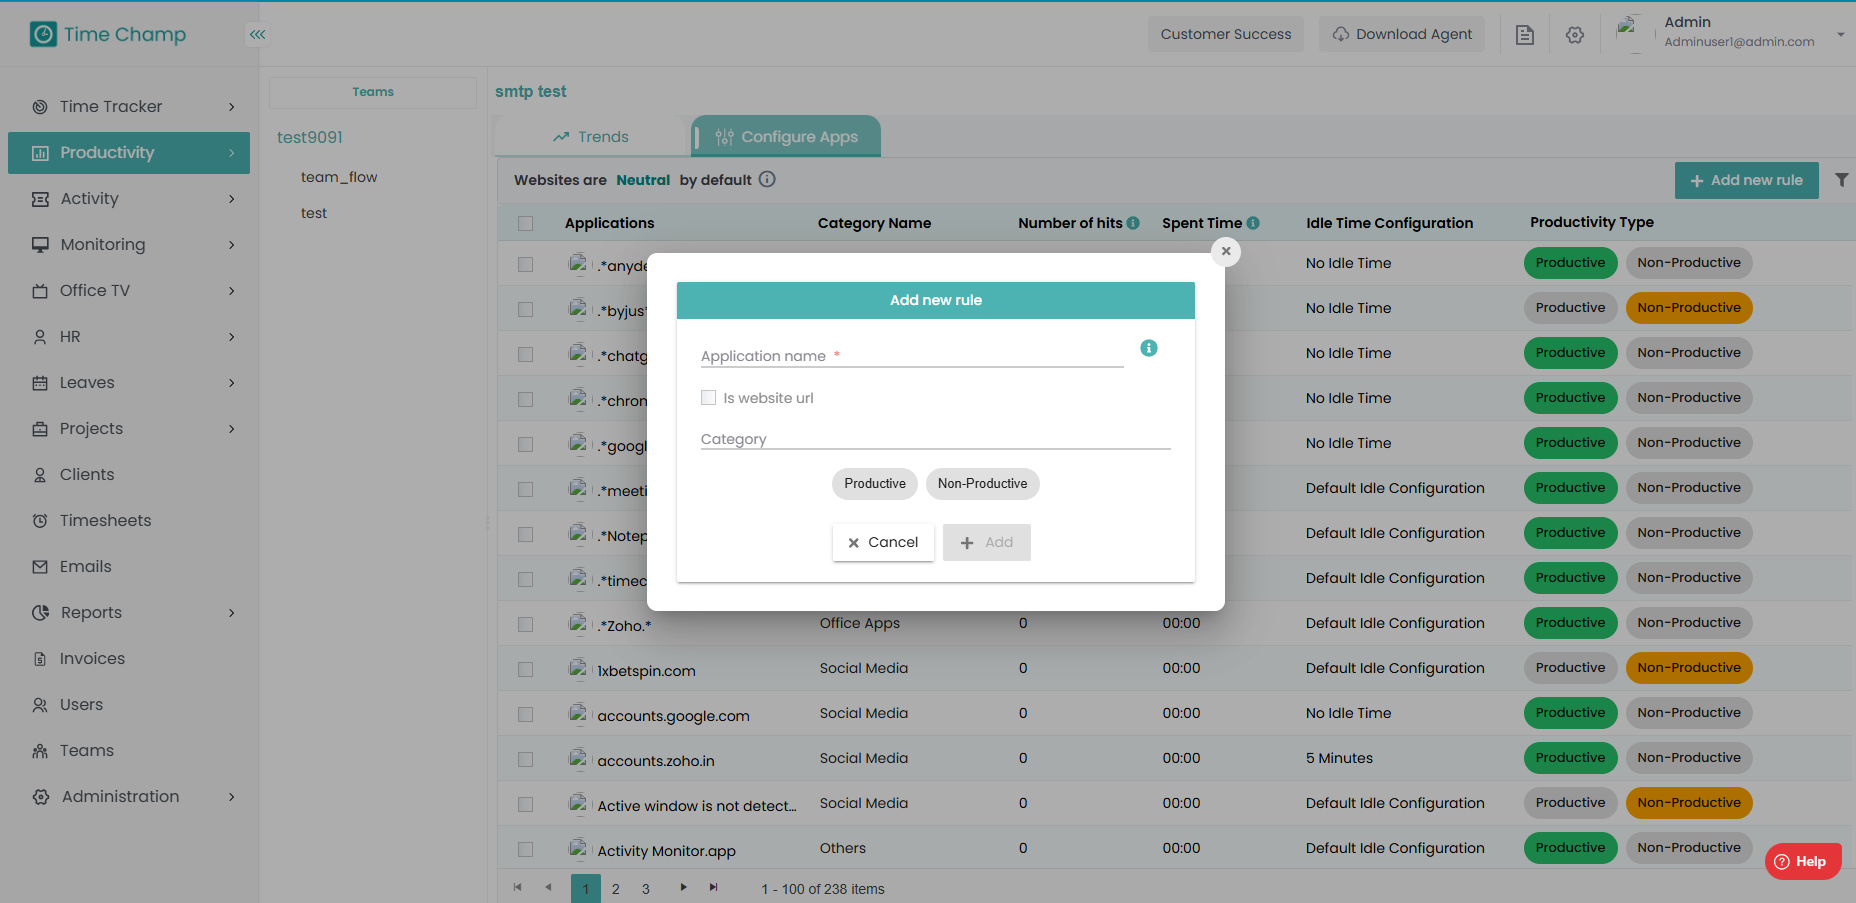This screenshot has height=903, width=1856.
Task: Check the row checkbox for Activity Monitor.app
Action: [526, 849]
